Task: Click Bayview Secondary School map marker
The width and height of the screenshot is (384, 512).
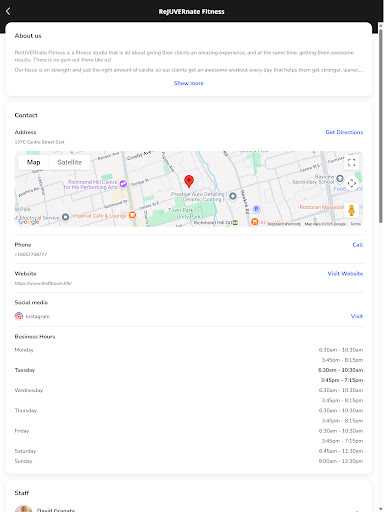Action: (x=340, y=178)
